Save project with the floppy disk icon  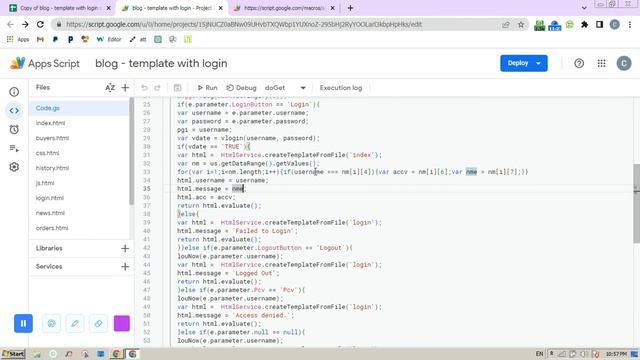(x=178, y=88)
